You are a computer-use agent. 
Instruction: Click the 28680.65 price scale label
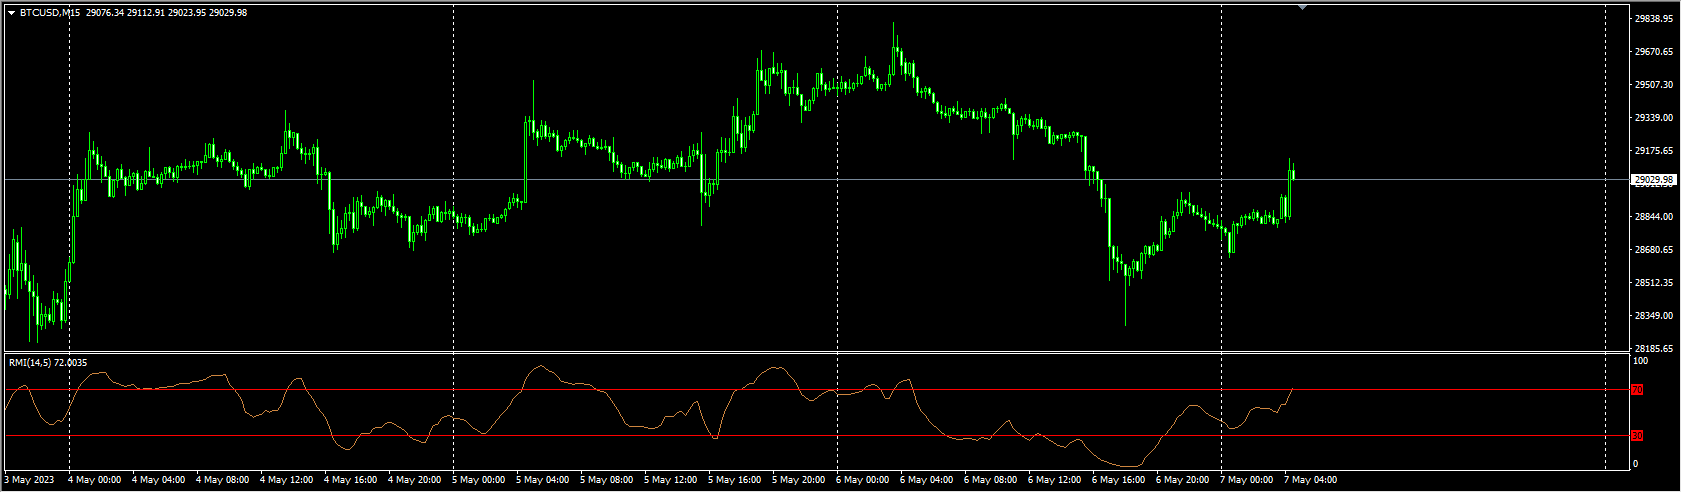(1653, 250)
